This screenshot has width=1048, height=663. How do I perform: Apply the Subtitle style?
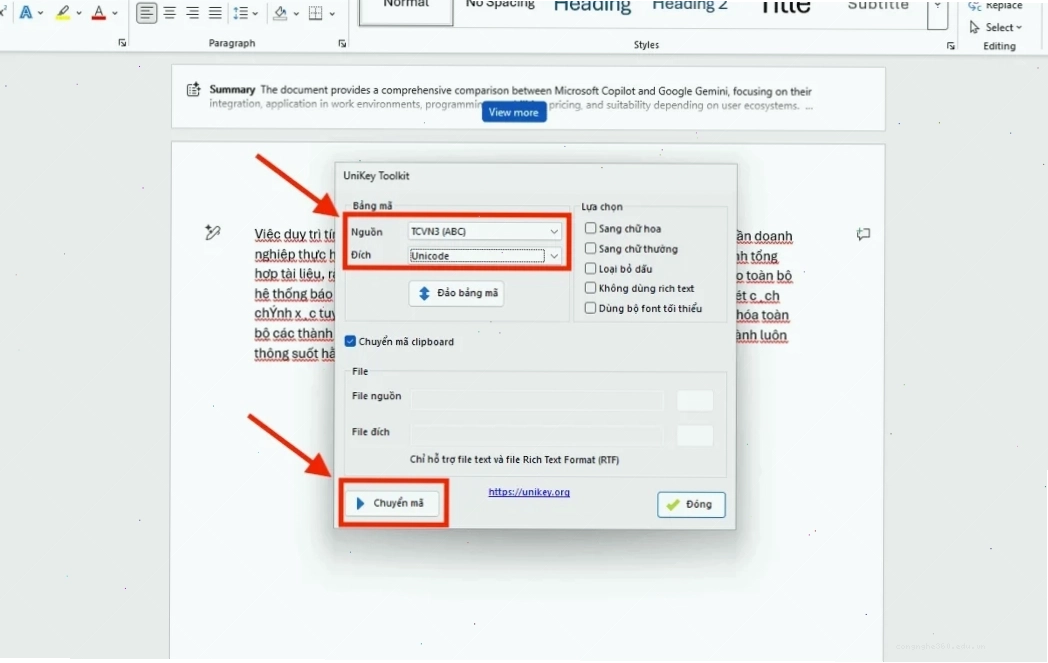(x=878, y=7)
